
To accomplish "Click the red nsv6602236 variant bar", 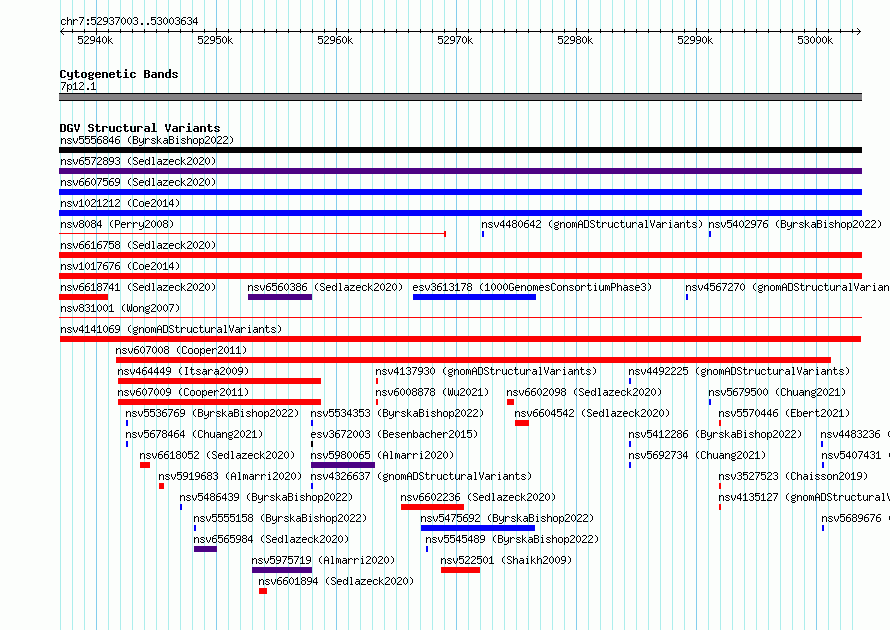I will (433, 507).
